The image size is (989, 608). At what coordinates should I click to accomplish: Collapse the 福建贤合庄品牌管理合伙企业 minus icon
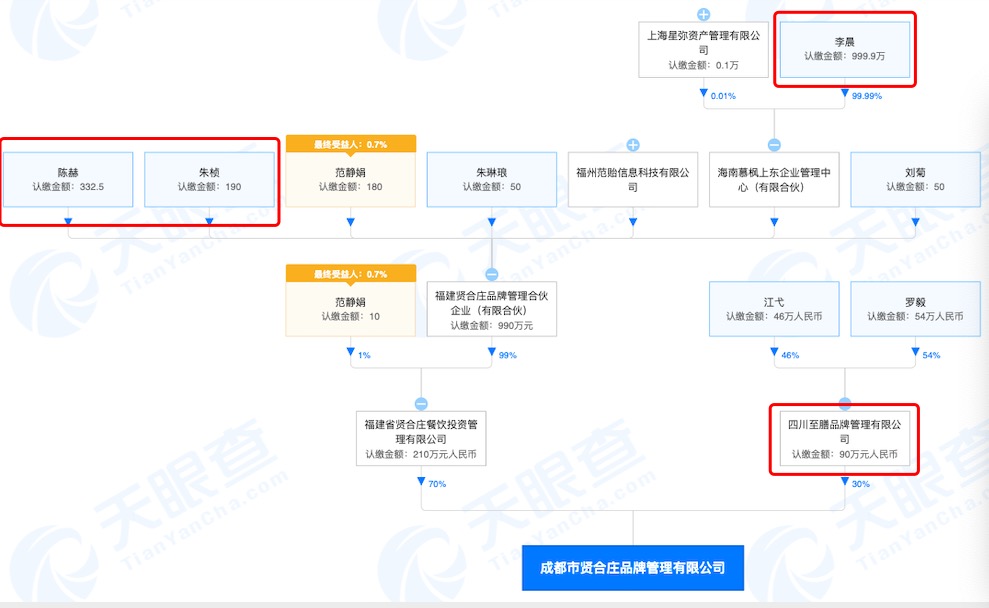[x=491, y=274]
